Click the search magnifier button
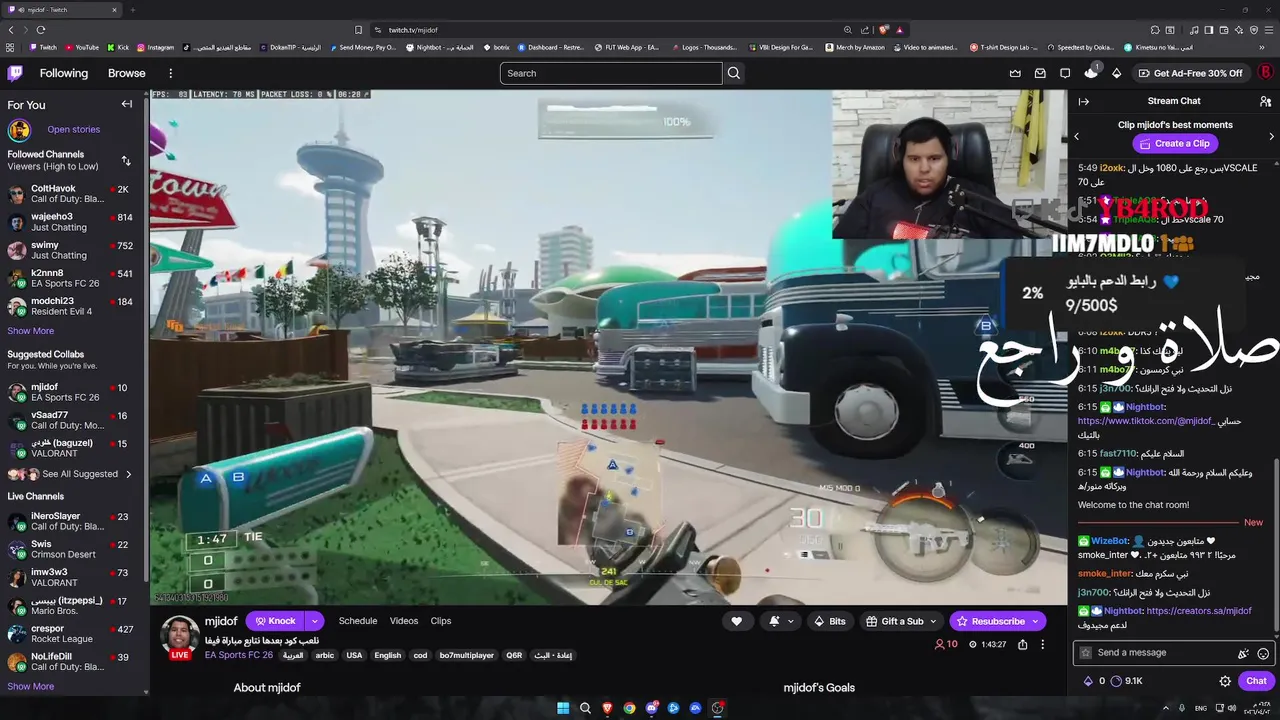This screenshot has width=1280, height=720. click(x=734, y=73)
